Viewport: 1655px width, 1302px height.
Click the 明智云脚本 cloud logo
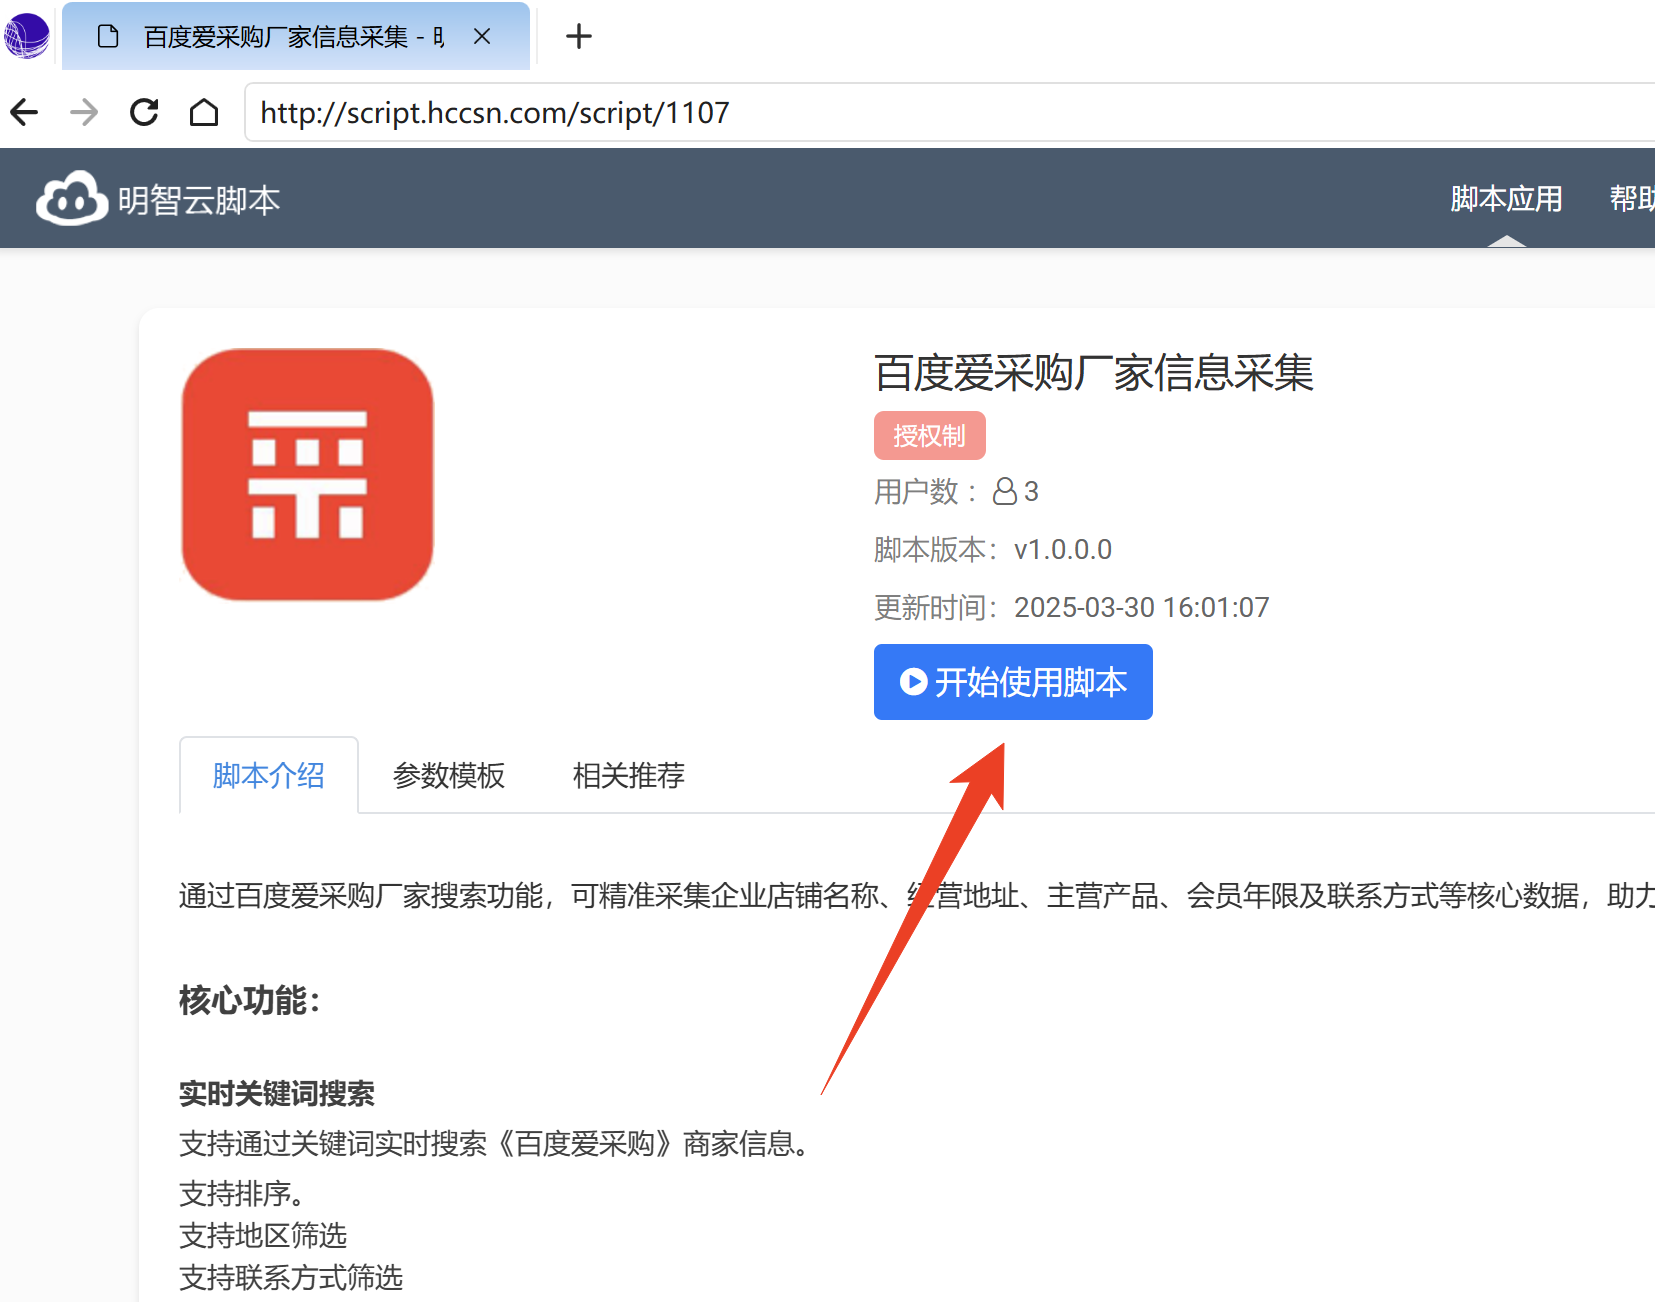tap(72, 199)
